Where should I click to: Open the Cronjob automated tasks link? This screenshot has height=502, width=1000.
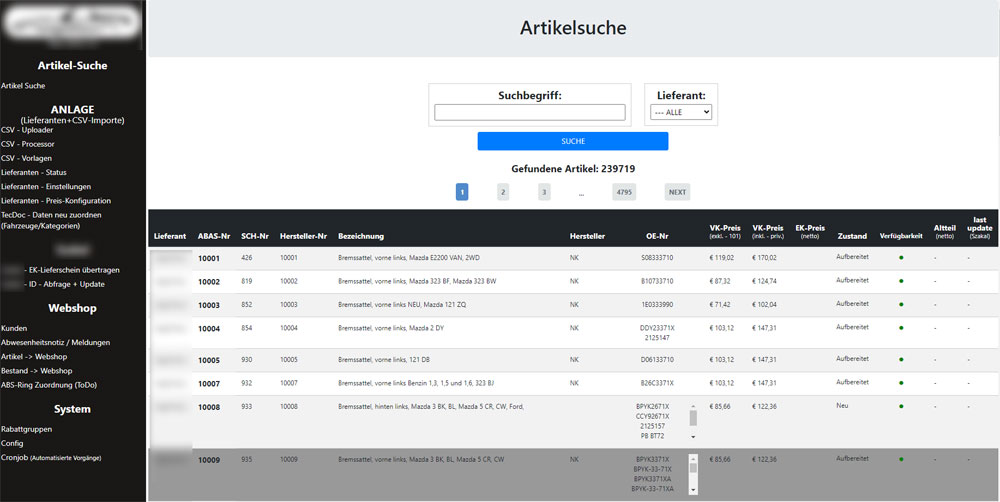pos(50,458)
